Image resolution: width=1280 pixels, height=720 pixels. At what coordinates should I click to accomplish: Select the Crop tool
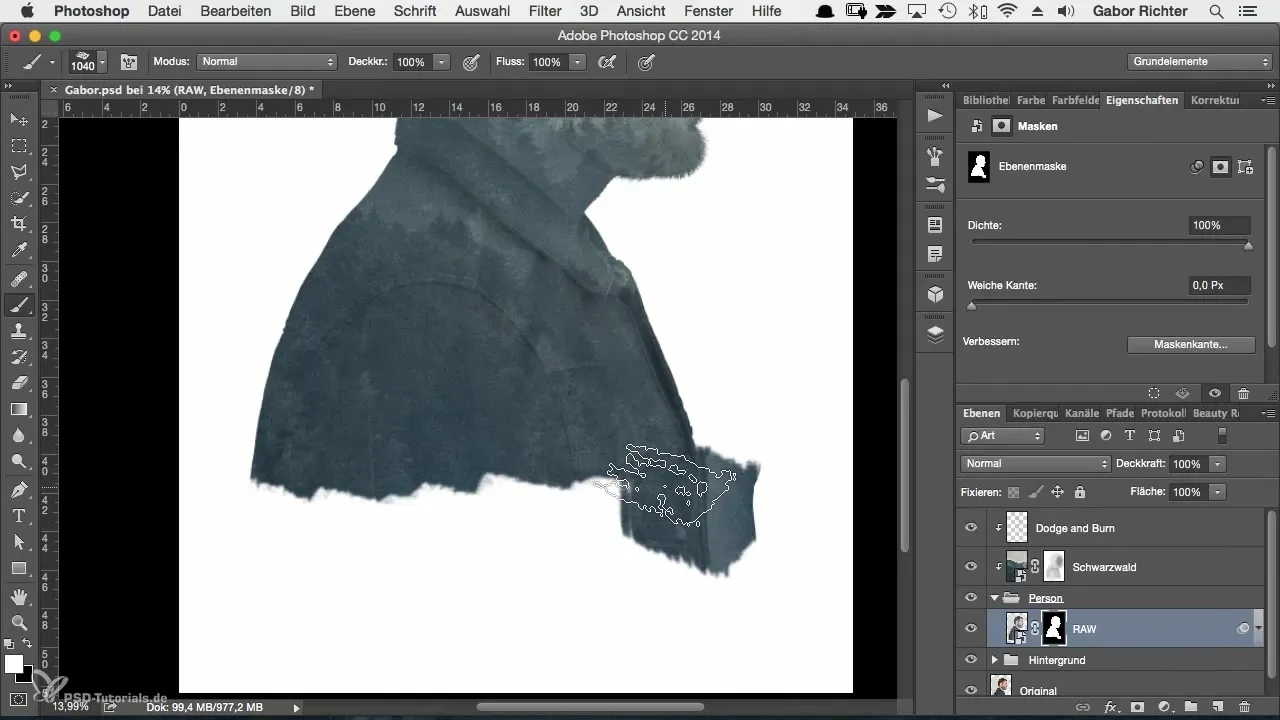[x=18, y=224]
